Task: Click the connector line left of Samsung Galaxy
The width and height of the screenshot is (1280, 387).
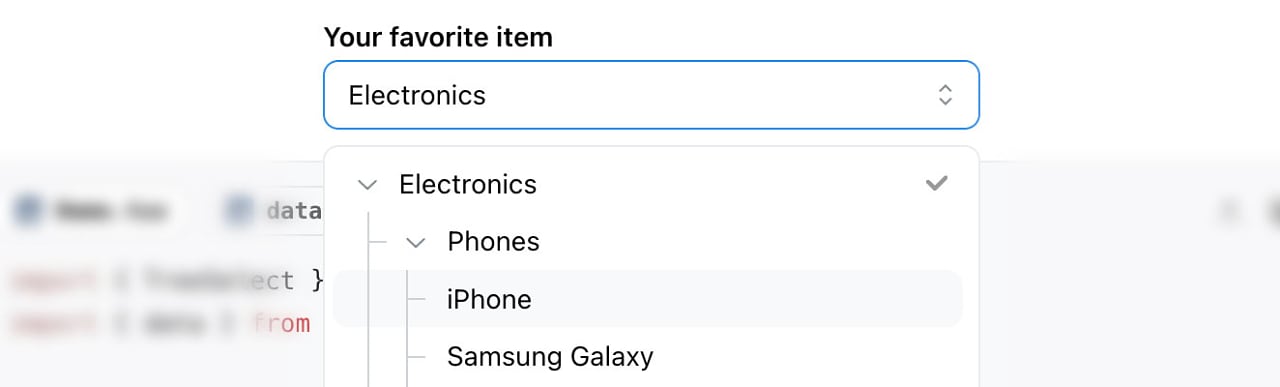Action: [x=420, y=356]
